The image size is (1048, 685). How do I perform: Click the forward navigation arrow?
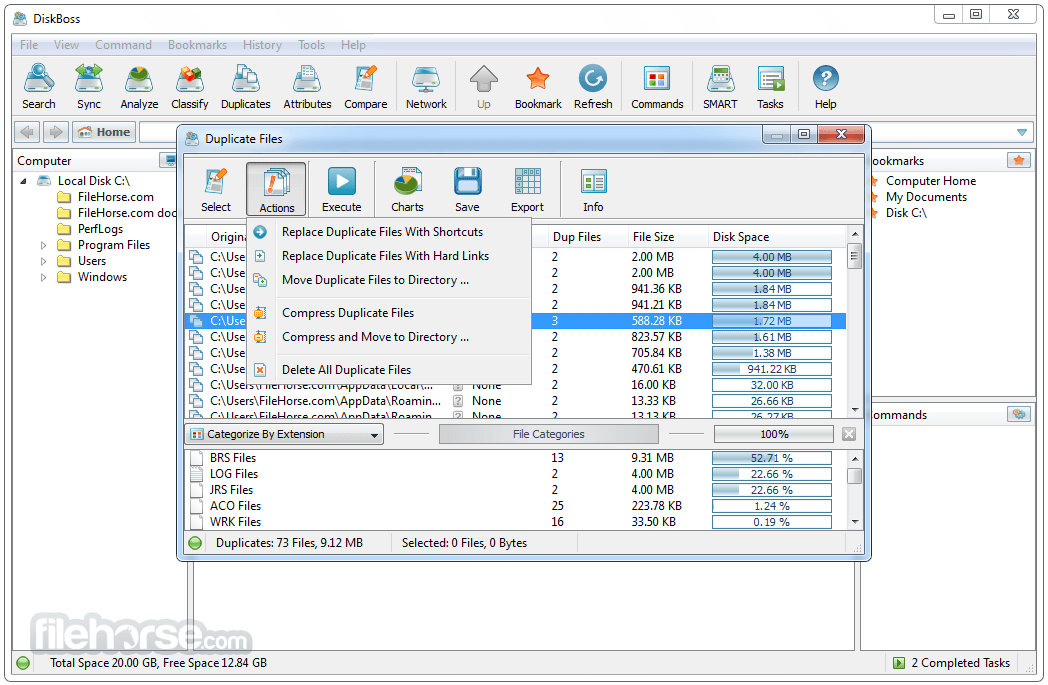click(x=56, y=132)
